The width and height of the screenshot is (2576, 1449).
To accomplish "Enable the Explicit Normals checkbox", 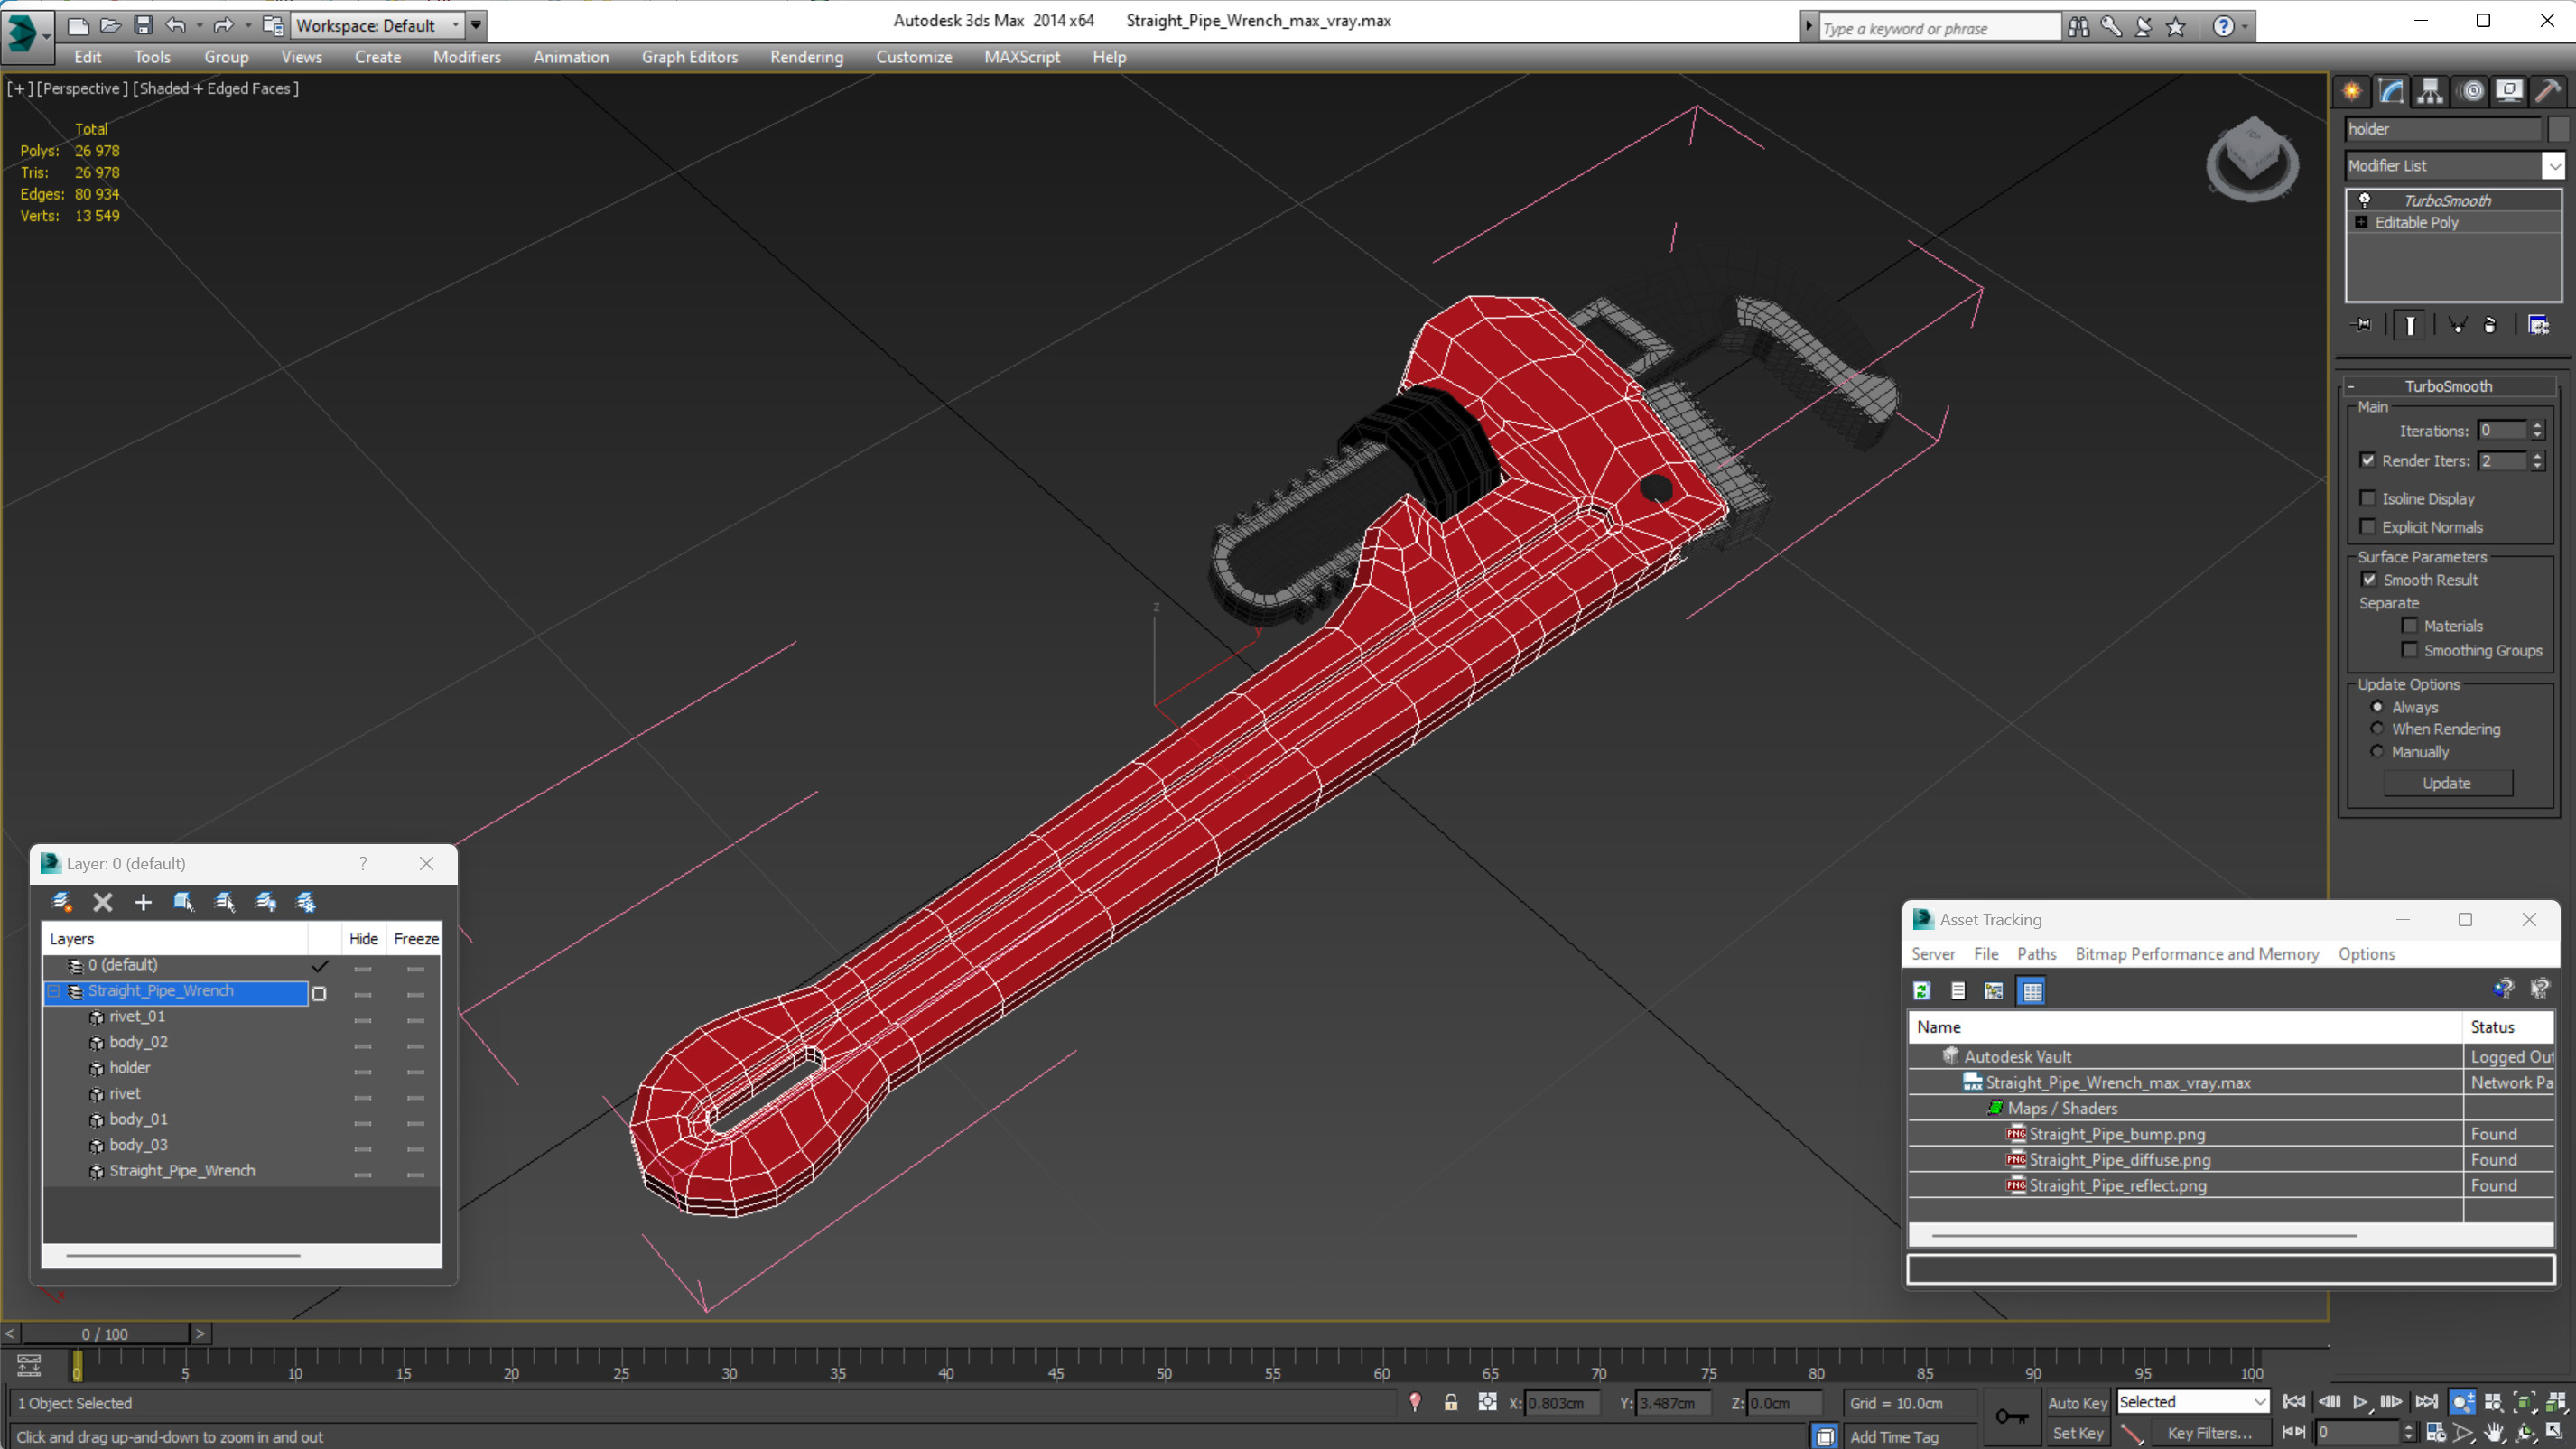I will click(x=2368, y=526).
